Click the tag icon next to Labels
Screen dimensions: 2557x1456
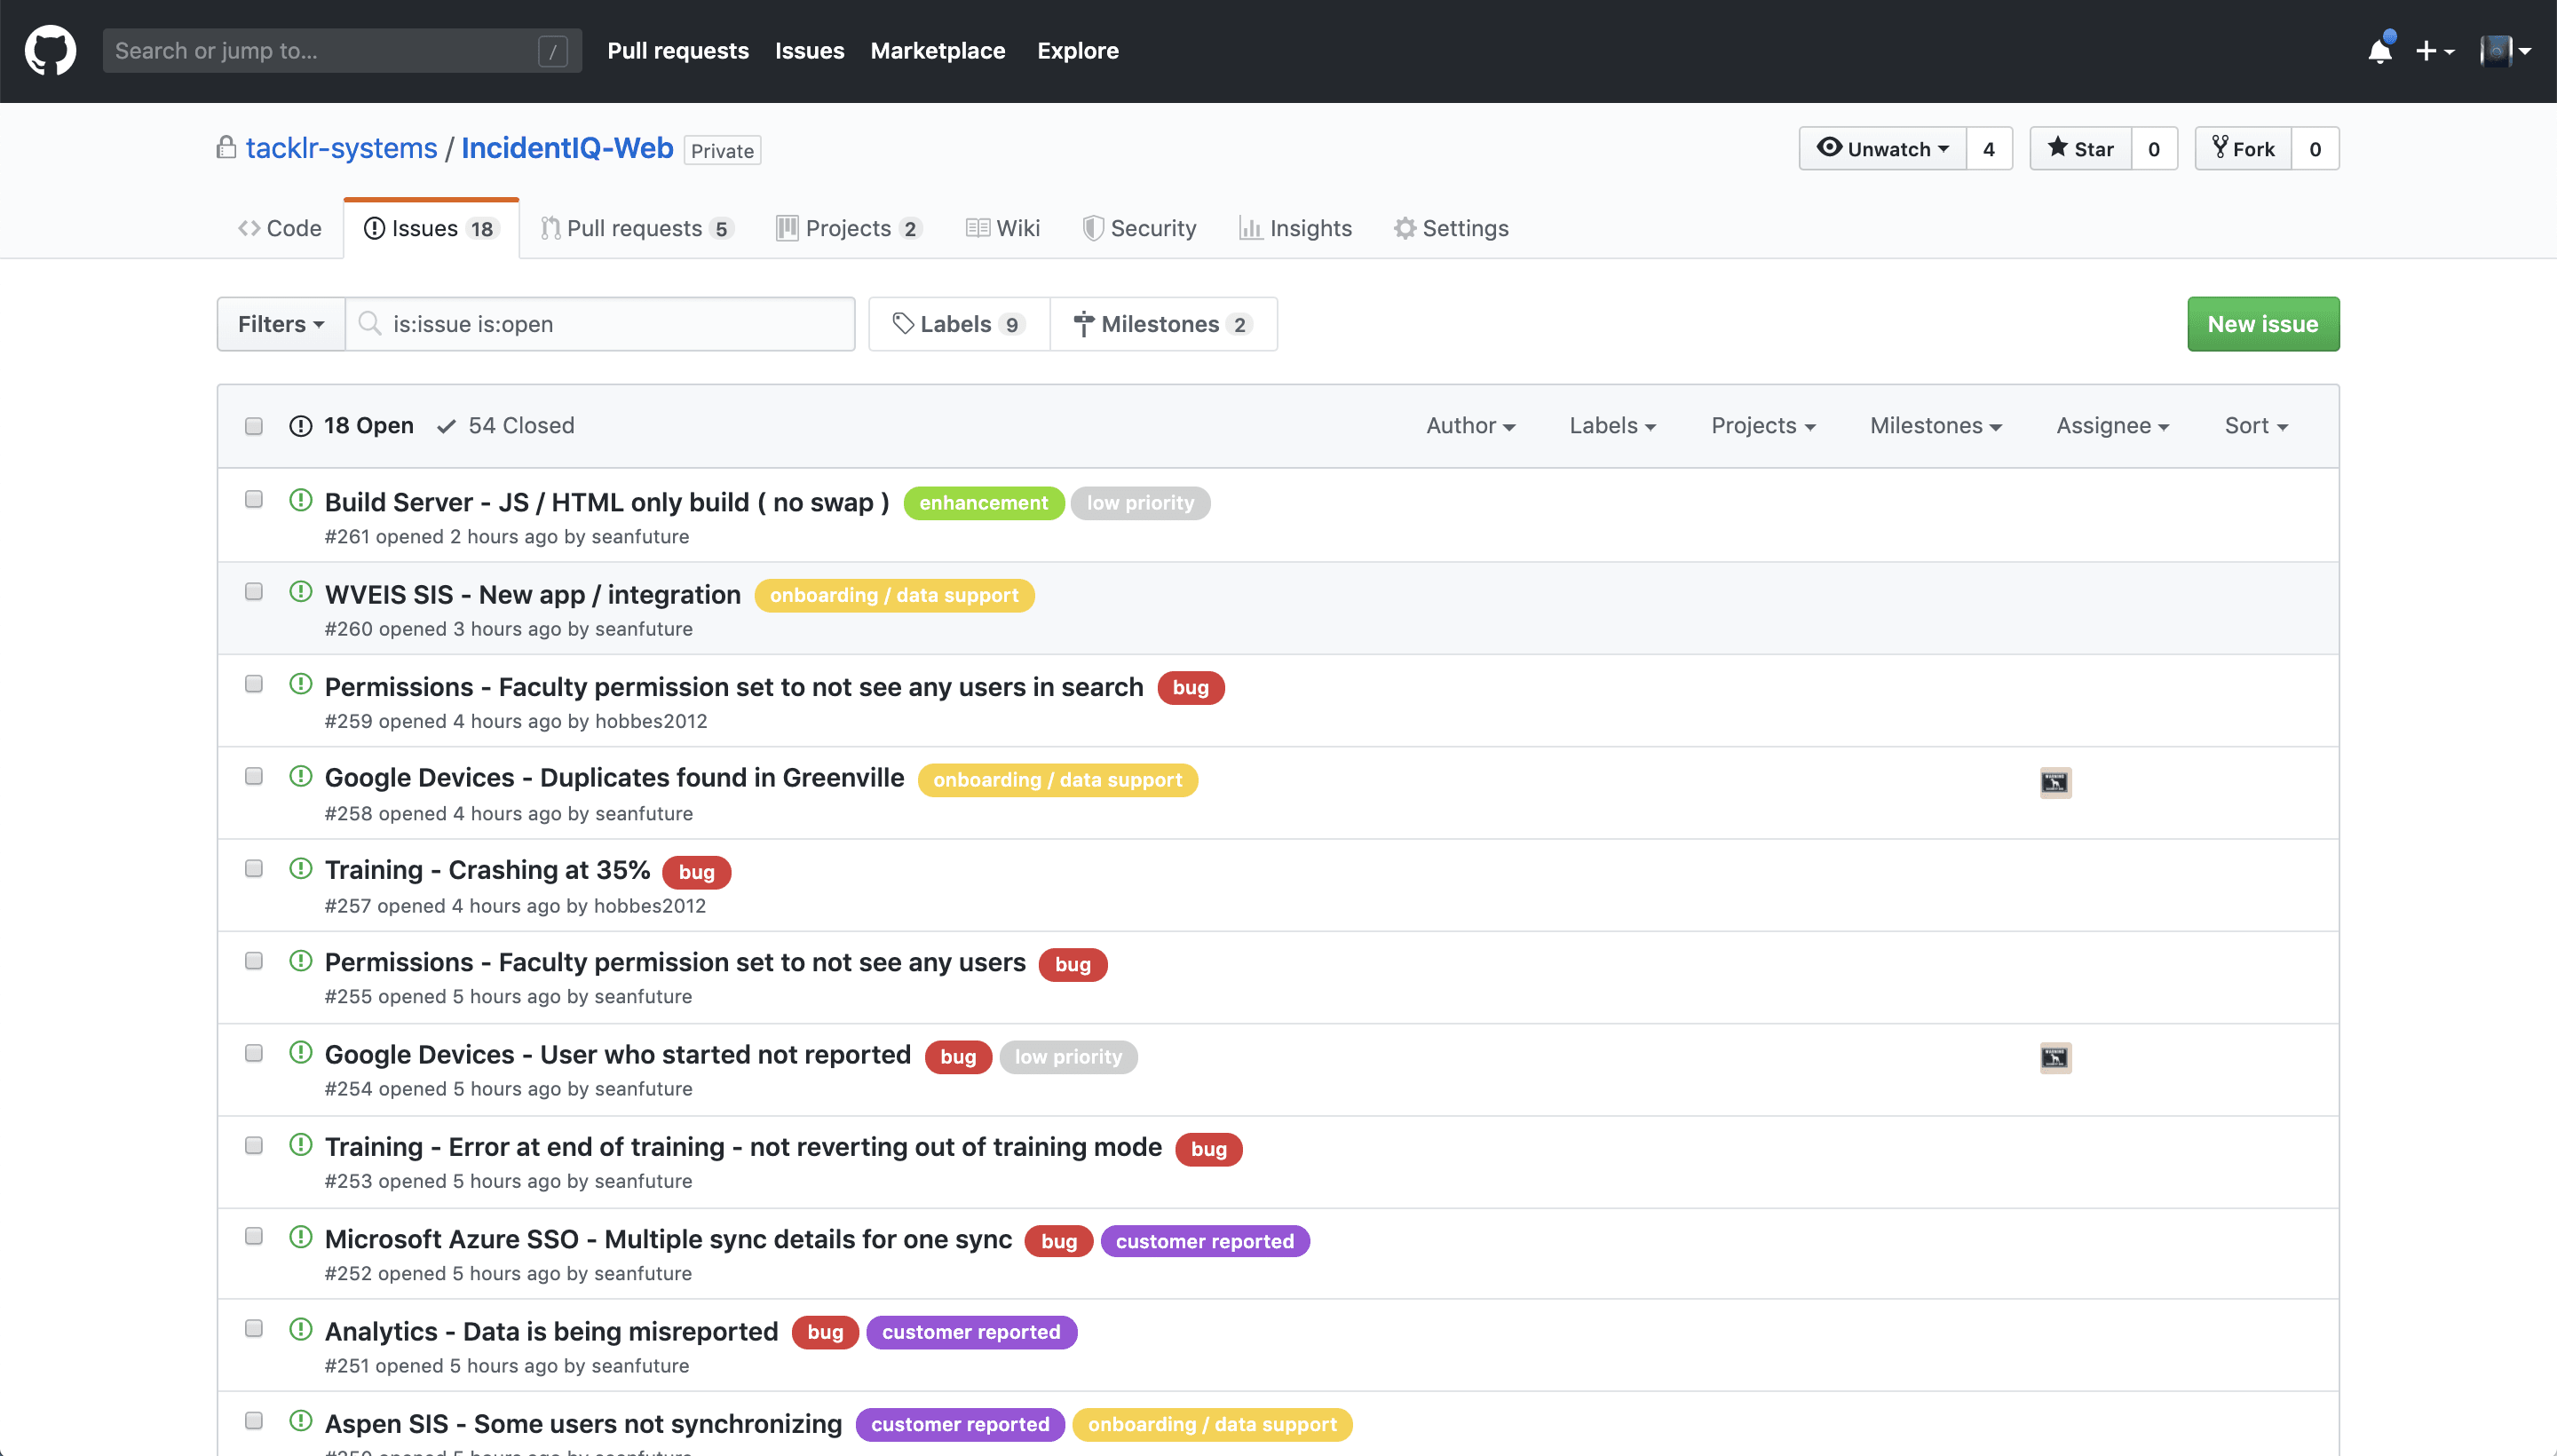(903, 323)
